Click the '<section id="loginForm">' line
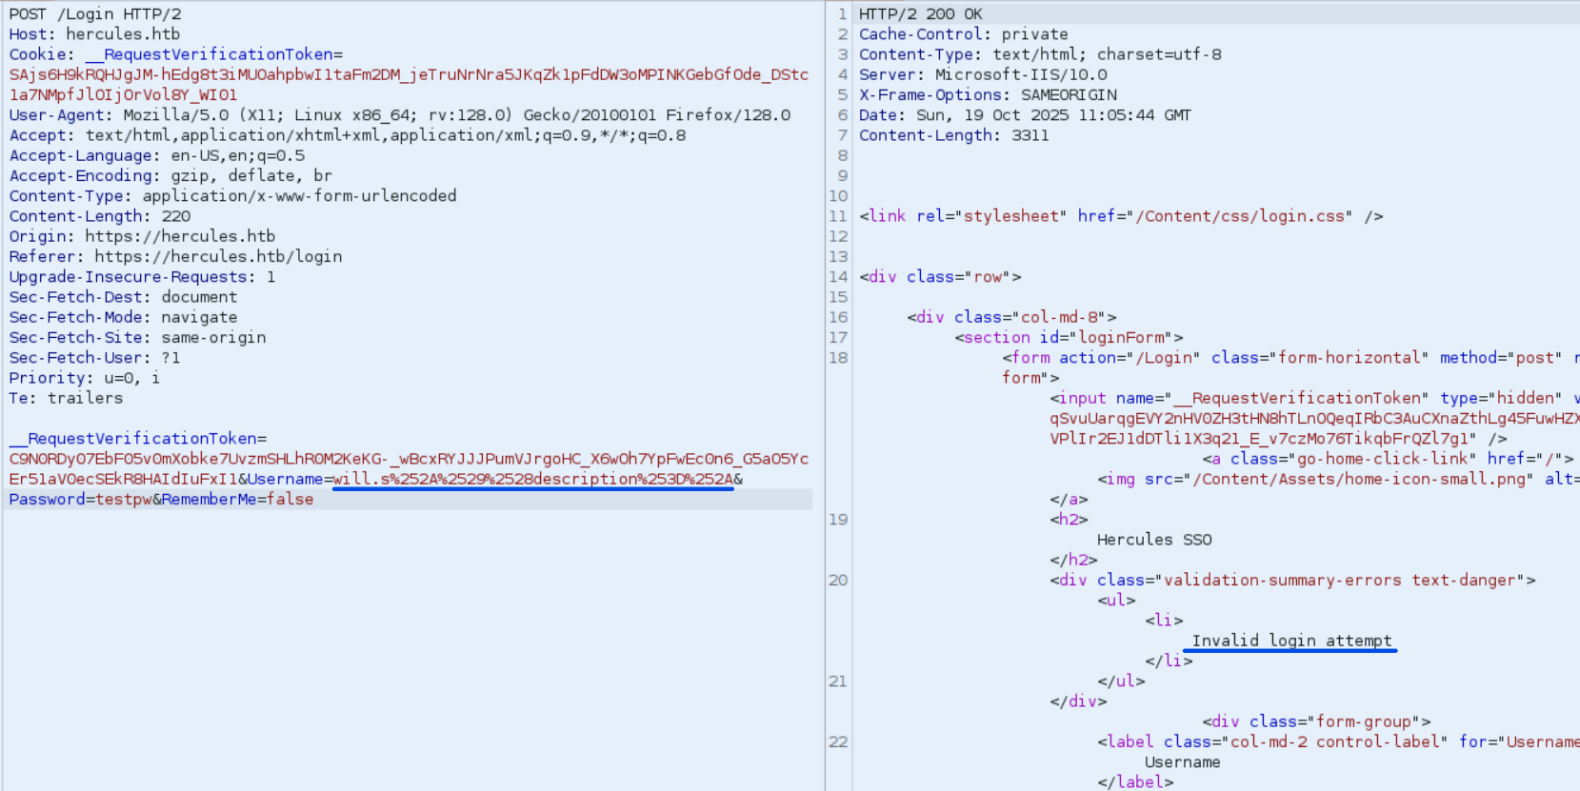This screenshot has height=791, width=1580. tap(1069, 337)
